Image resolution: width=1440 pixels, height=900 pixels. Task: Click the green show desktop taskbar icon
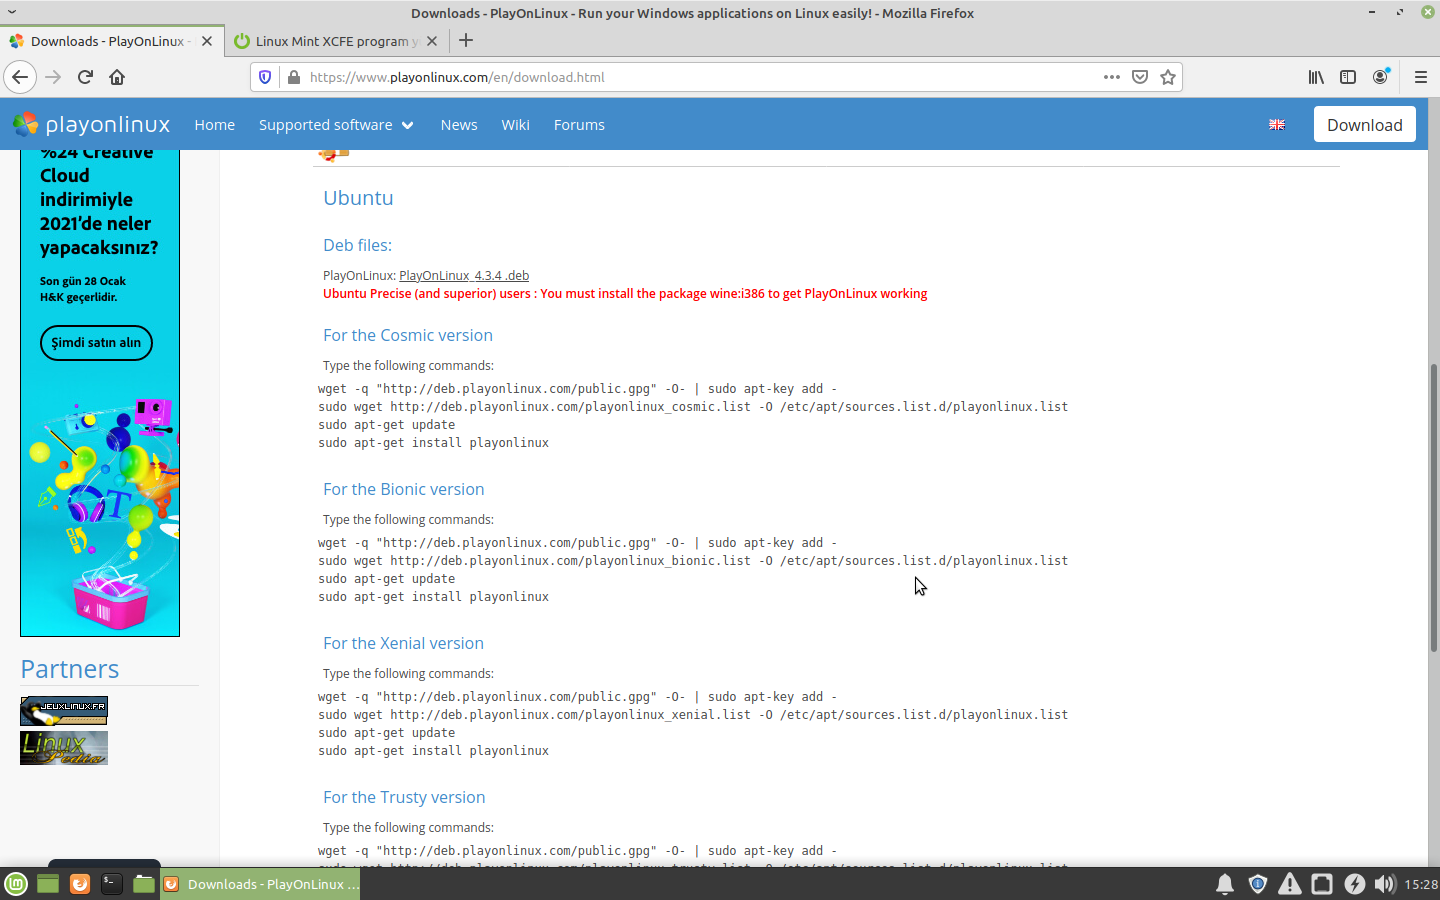click(x=48, y=884)
